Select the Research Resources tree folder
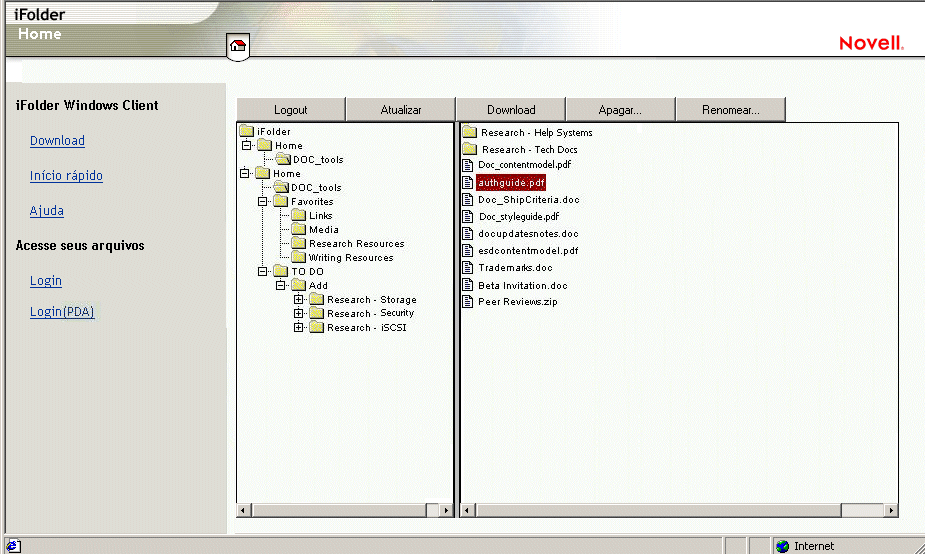The image size is (925, 554). coord(356,243)
